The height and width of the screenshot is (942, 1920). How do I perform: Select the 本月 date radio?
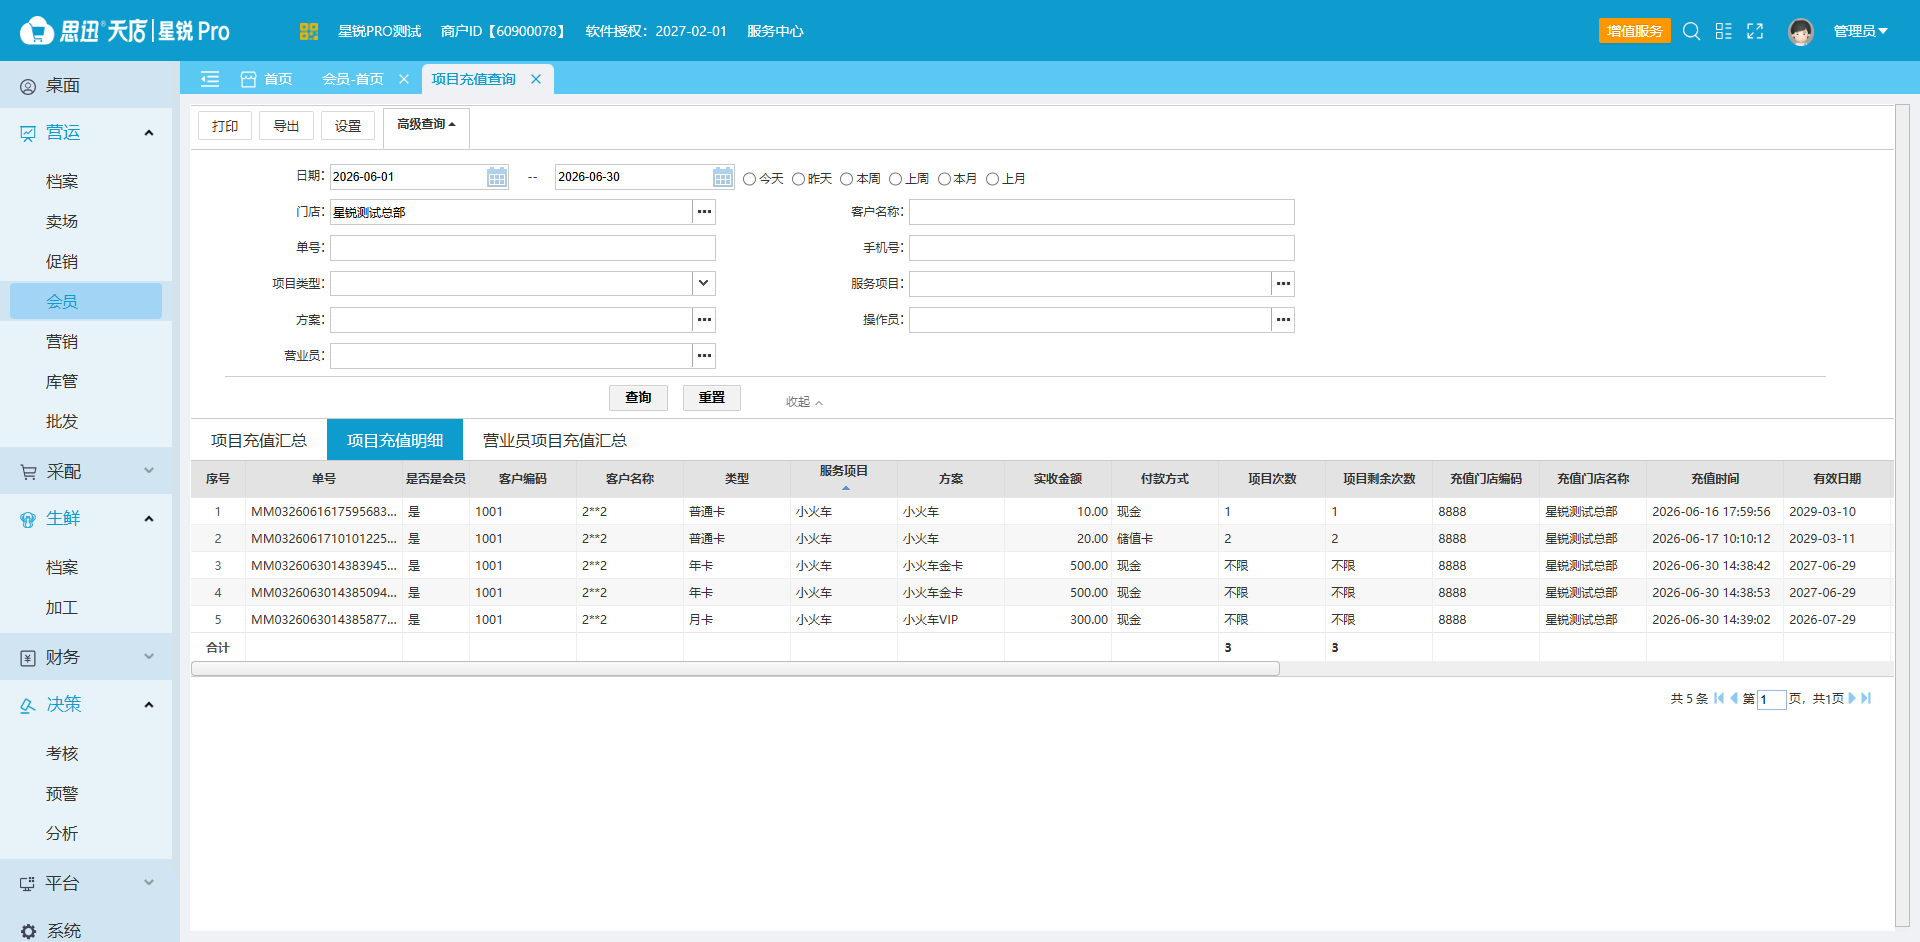(x=944, y=179)
